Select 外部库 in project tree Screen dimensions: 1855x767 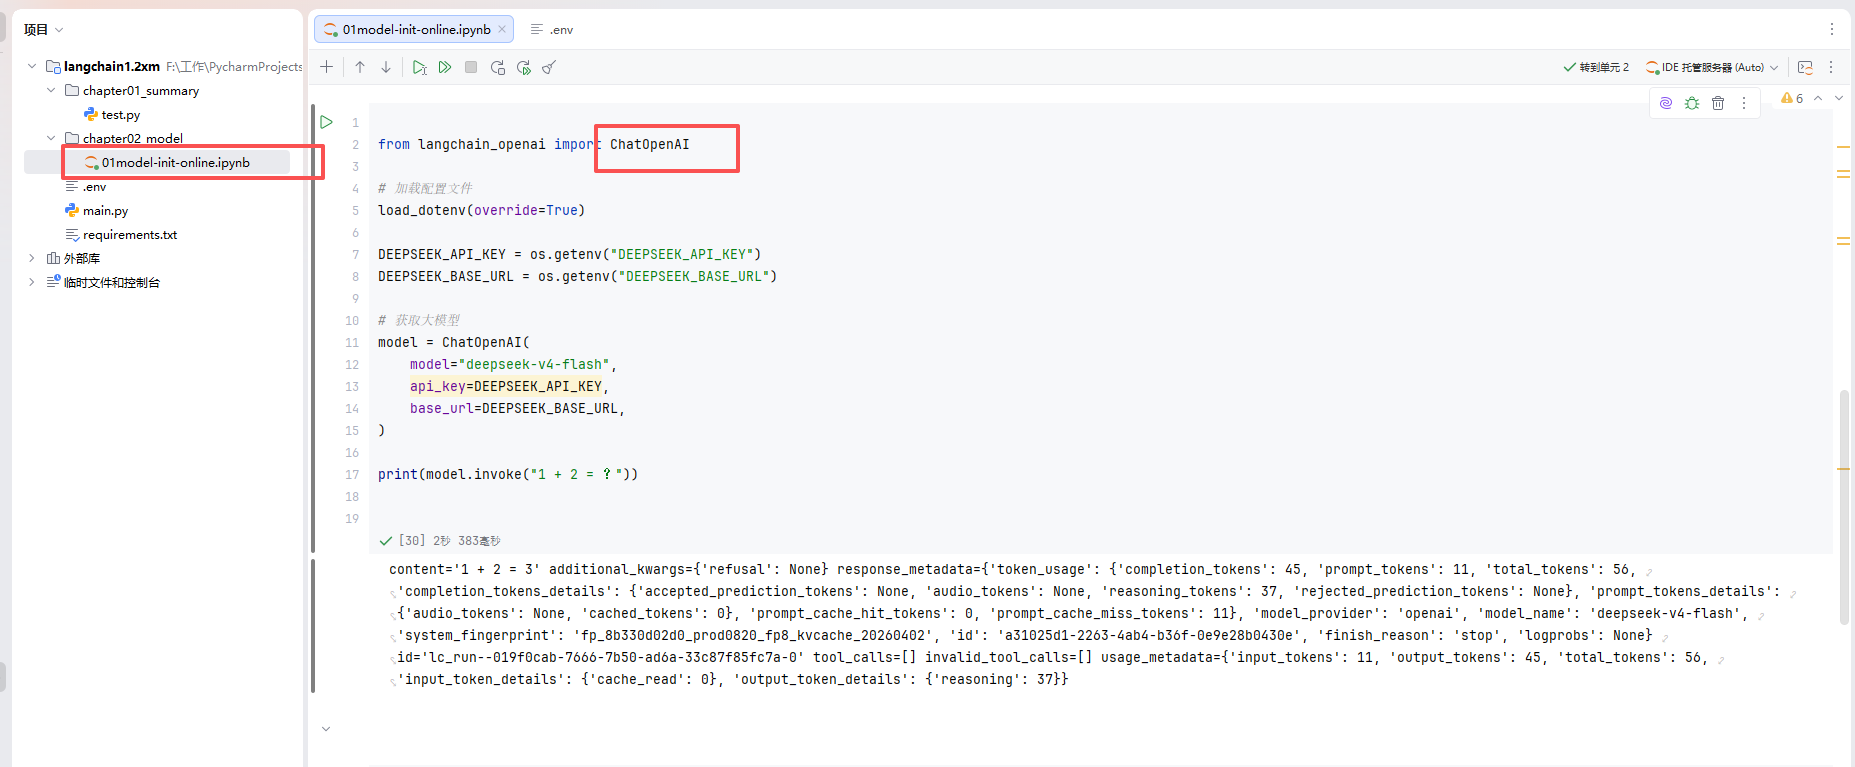pyautogui.click(x=81, y=258)
